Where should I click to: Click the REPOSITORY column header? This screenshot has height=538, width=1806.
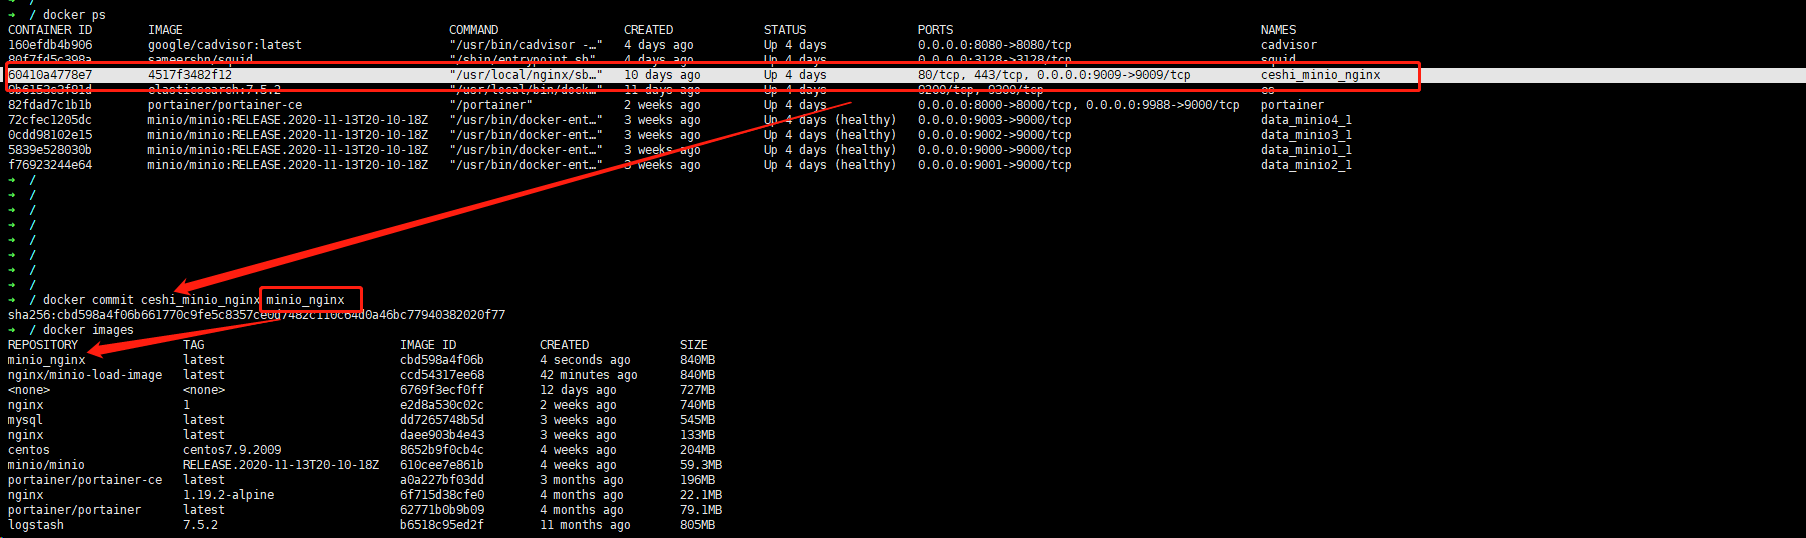click(43, 345)
